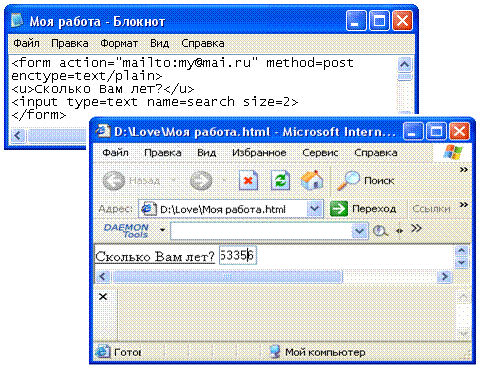This screenshot has width=480, height=368.
Task: Click the page icon in address bar
Action: tap(148, 209)
